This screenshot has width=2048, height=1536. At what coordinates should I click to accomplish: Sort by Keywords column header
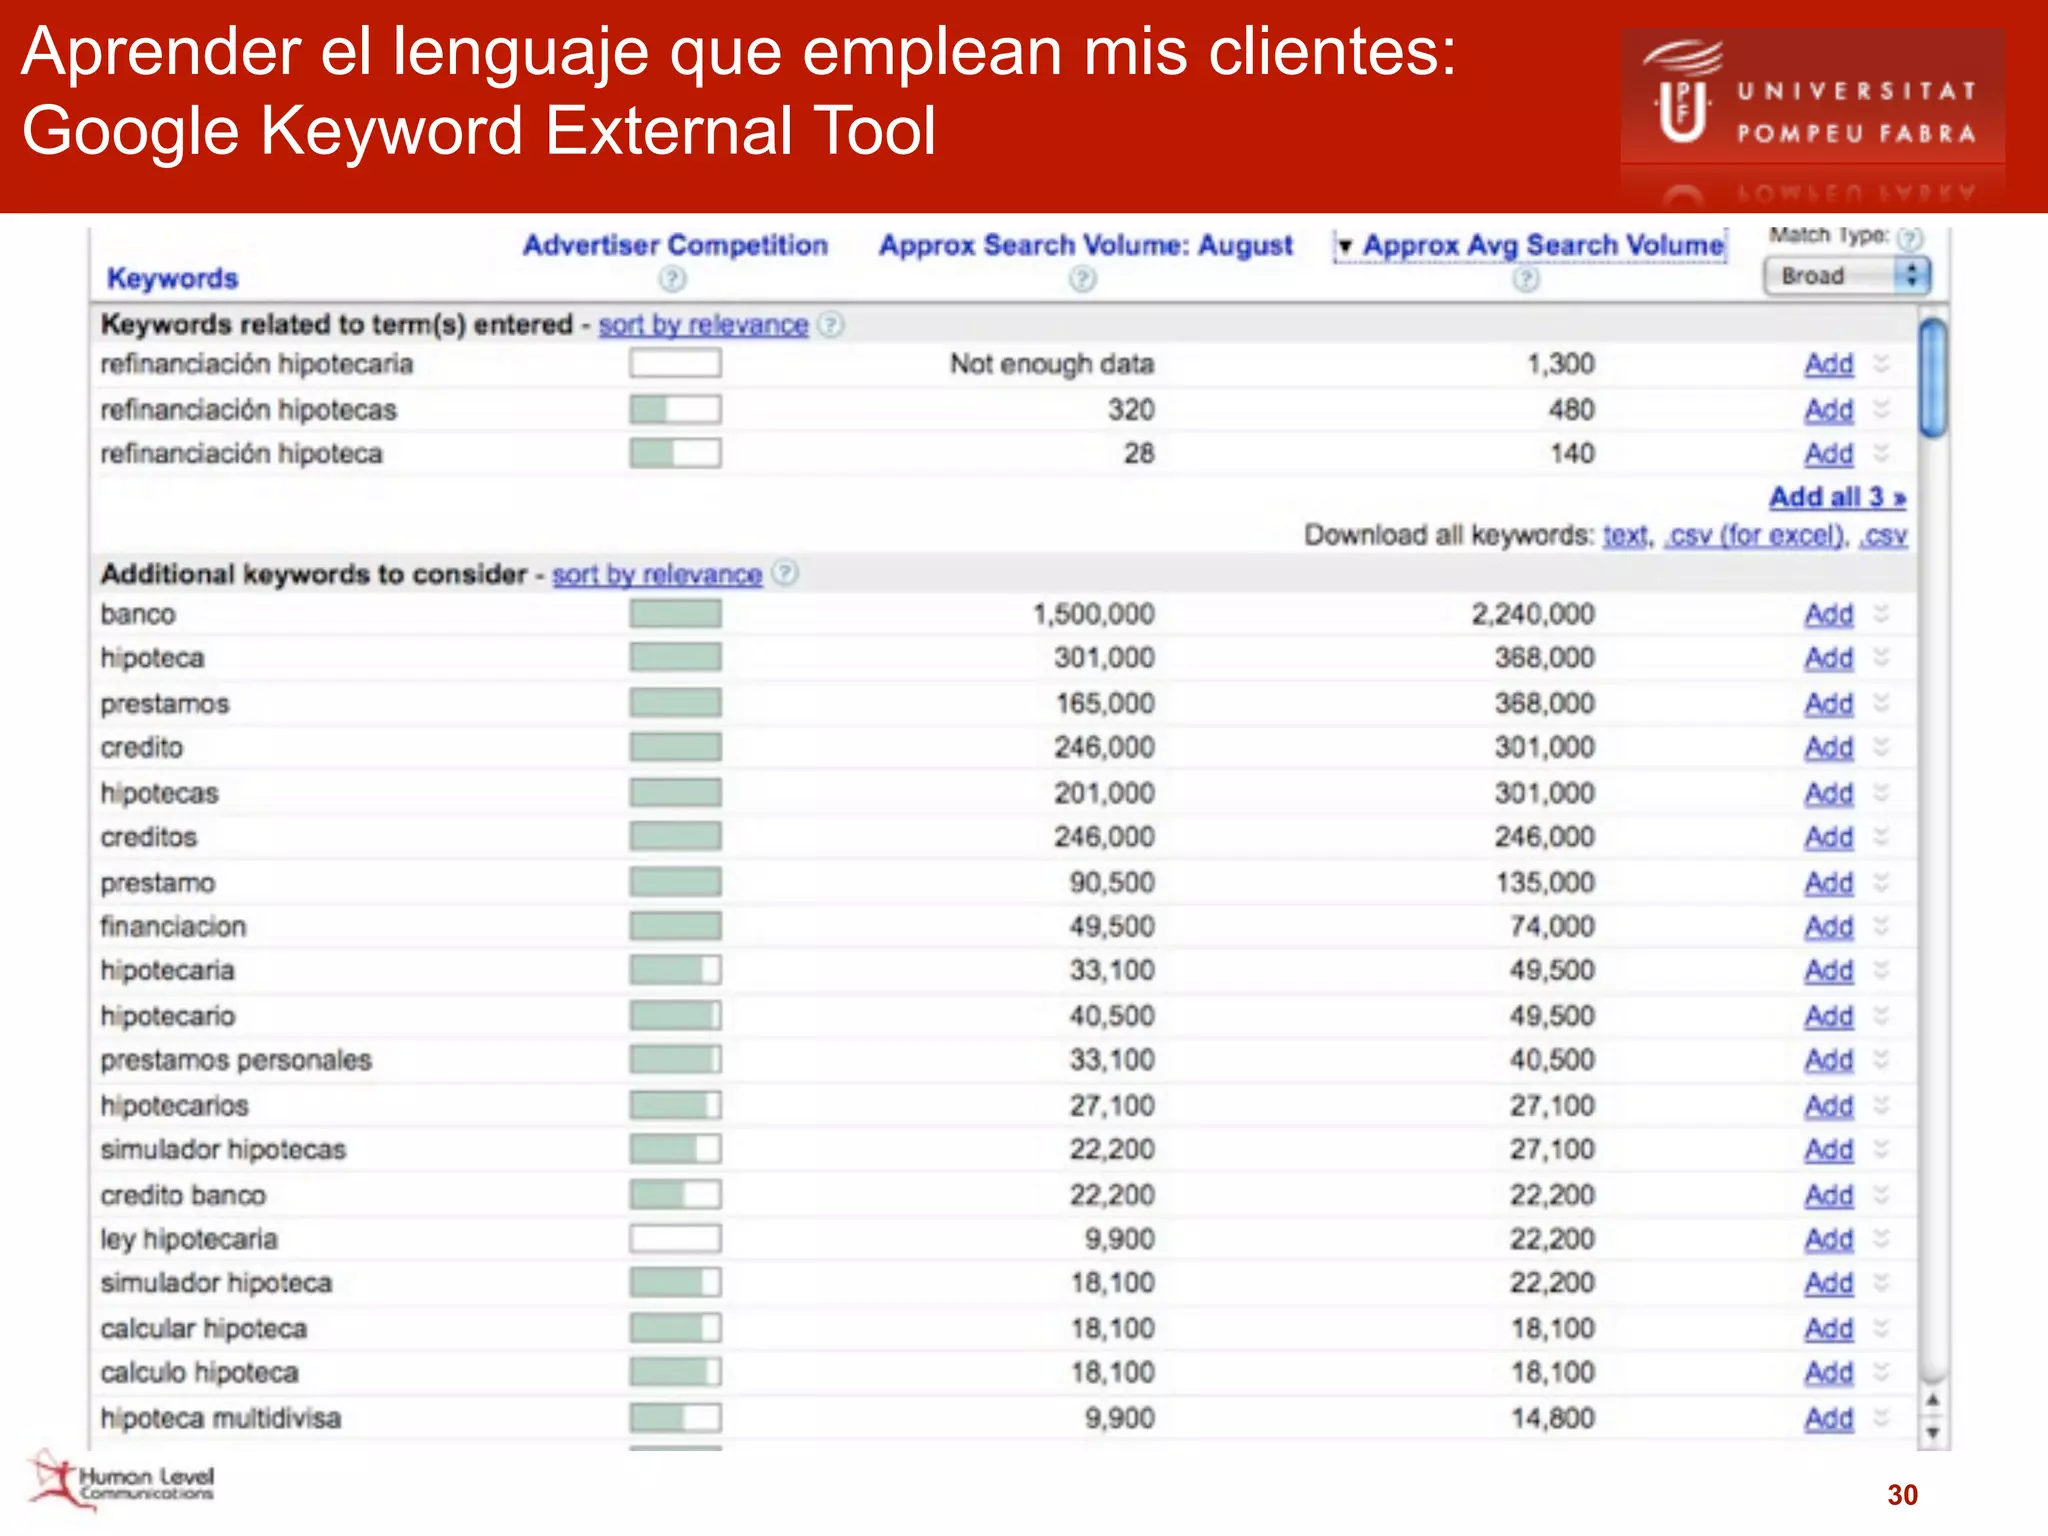point(172,278)
